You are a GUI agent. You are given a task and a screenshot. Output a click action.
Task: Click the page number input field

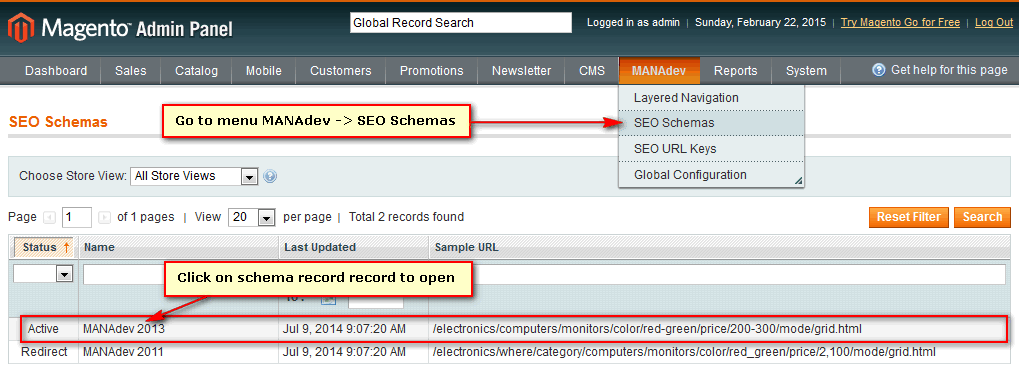pos(77,217)
